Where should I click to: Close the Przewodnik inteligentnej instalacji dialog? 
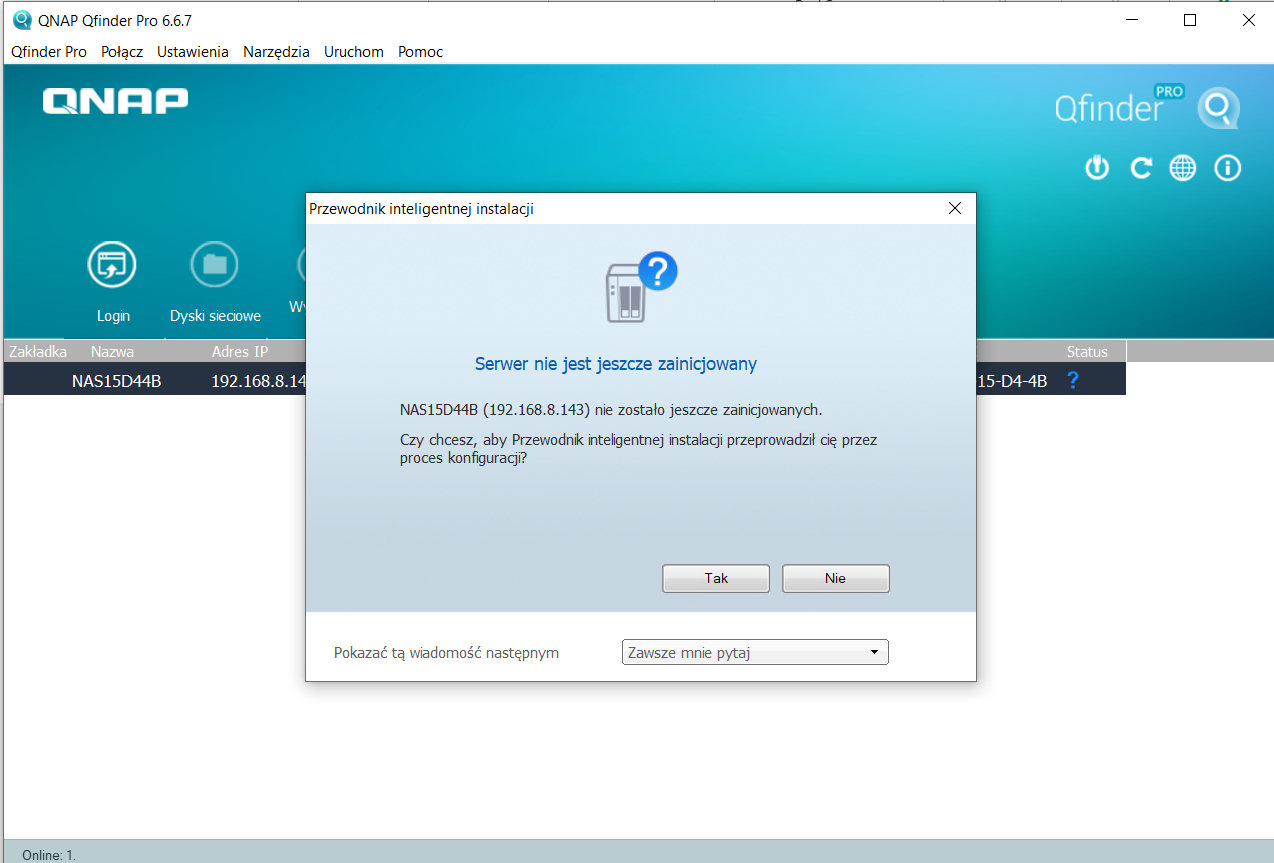tap(954, 208)
